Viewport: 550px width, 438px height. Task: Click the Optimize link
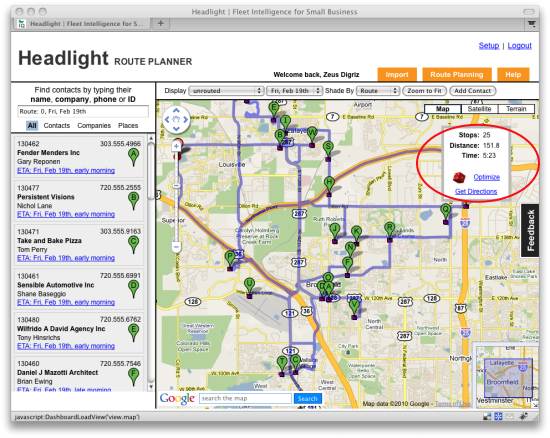click(487, 177)
